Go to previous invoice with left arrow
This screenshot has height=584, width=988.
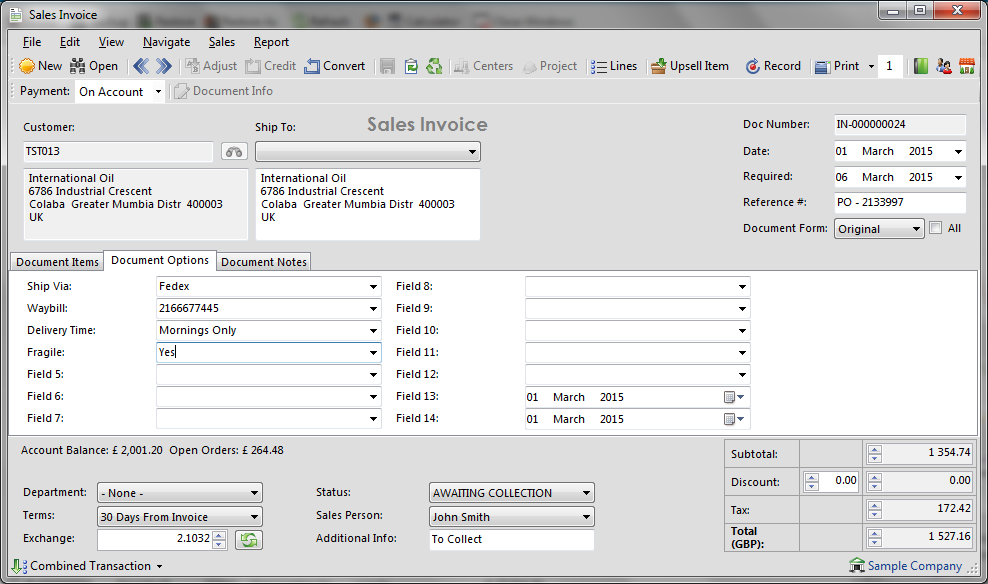pos(141,66)
